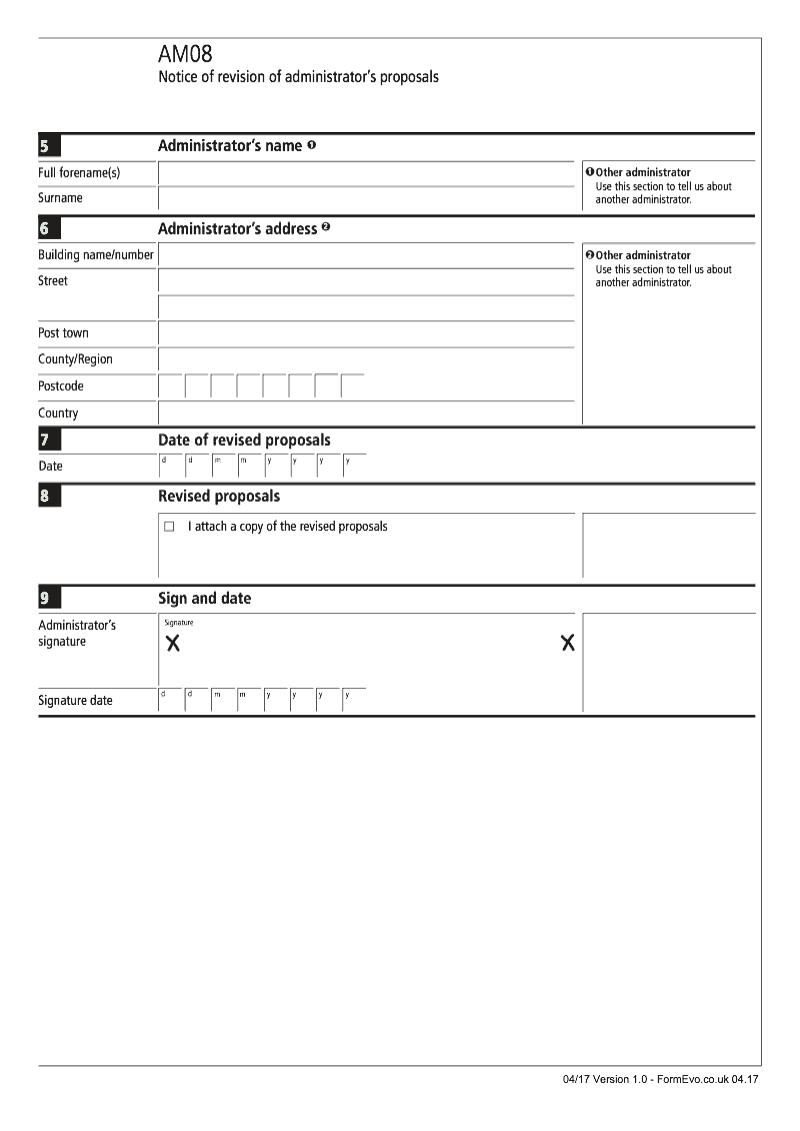
Task: Click the right X signature marker
Action: tap(567, 643)
